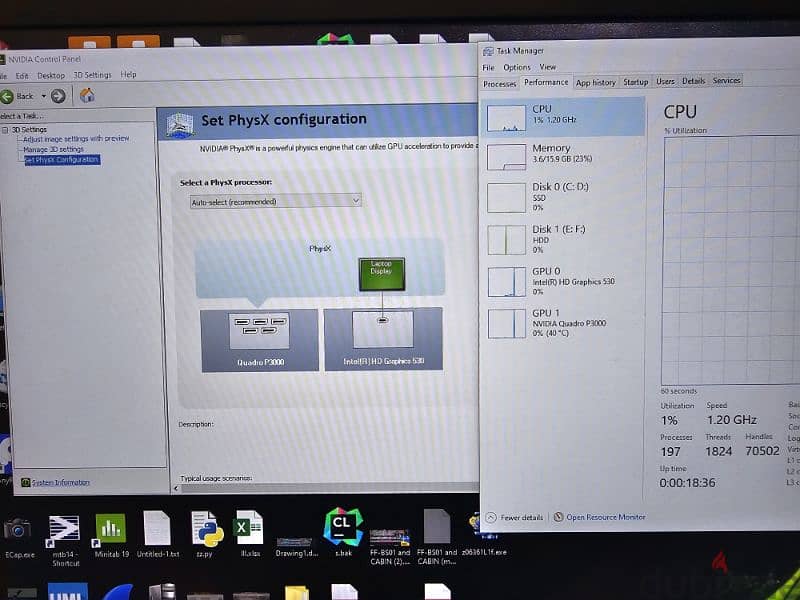Screen dimensions: 800x600
Task: Select GPU 1 NVIDIA Quadro P3000
Action: pos(564,322)
